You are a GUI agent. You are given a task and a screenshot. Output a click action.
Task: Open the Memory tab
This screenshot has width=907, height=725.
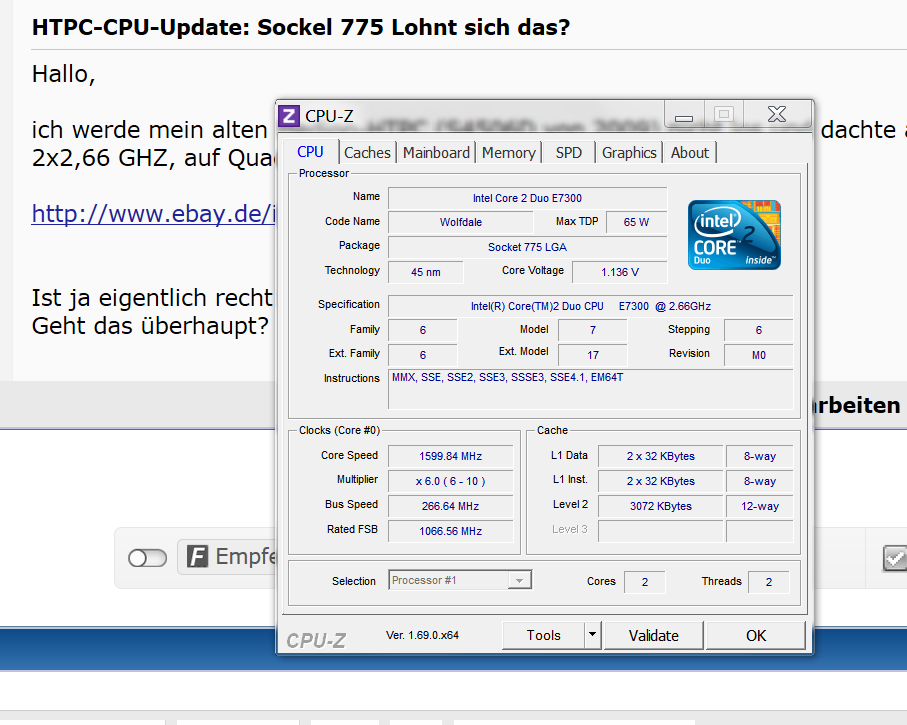(x=508, y=153)
